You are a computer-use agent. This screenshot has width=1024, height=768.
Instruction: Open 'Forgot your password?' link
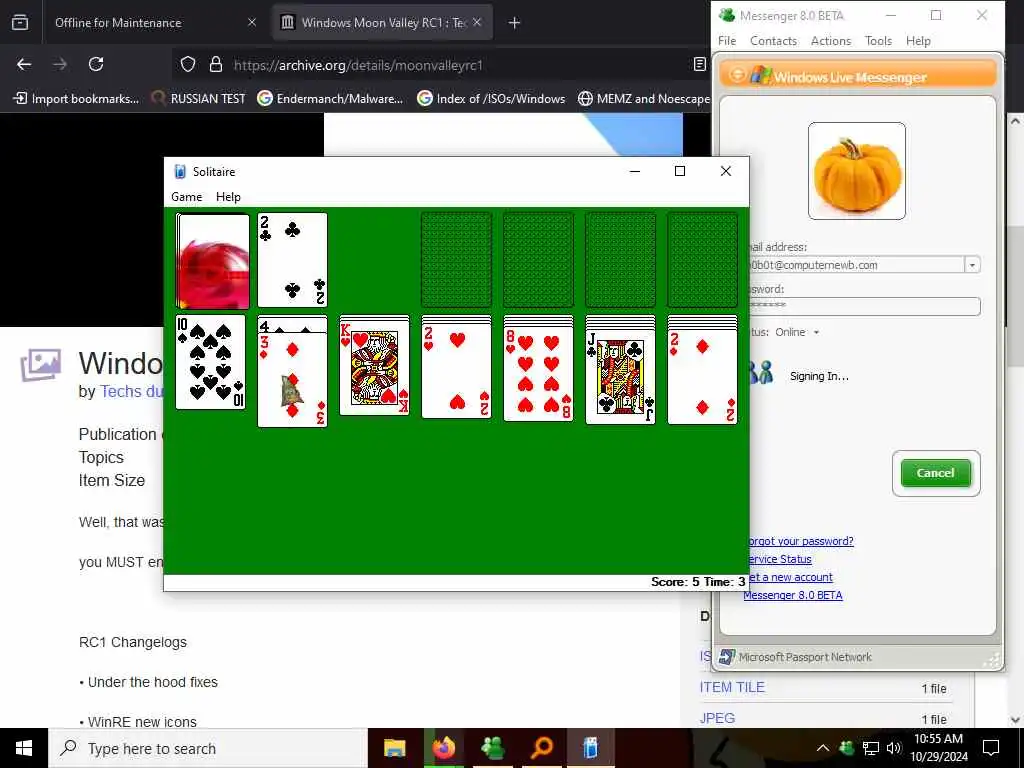800,541
